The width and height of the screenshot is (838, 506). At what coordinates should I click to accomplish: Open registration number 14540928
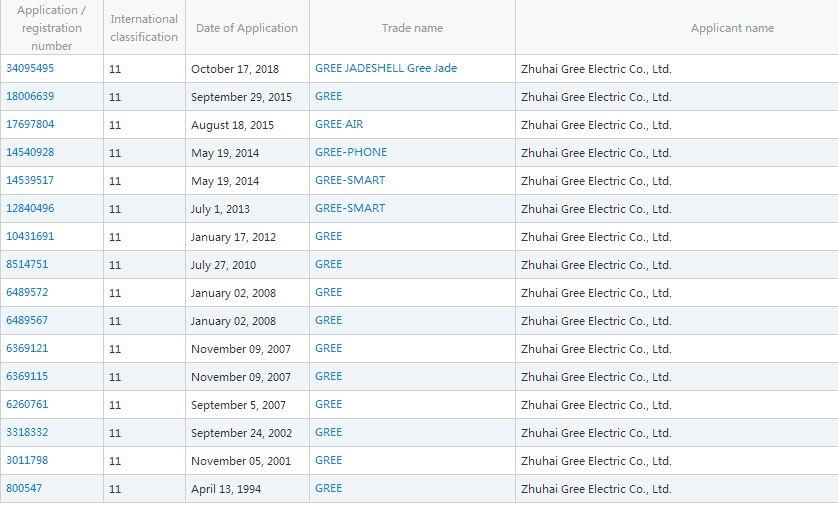point(30,152)
